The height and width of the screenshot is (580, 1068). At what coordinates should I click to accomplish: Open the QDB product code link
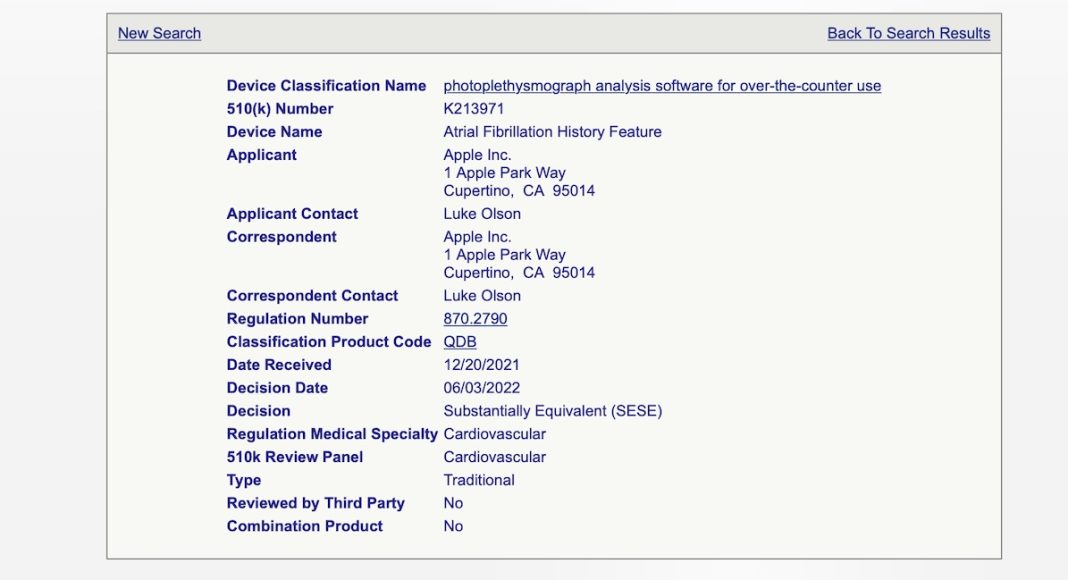tap(460, 342)
